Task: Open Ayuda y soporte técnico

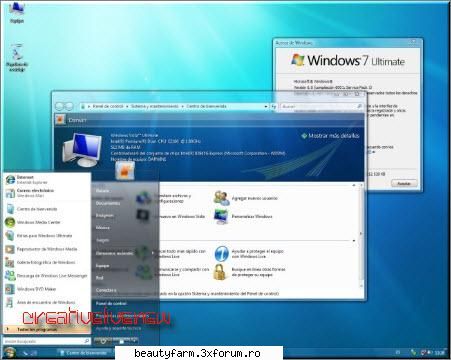Action: 118,328
